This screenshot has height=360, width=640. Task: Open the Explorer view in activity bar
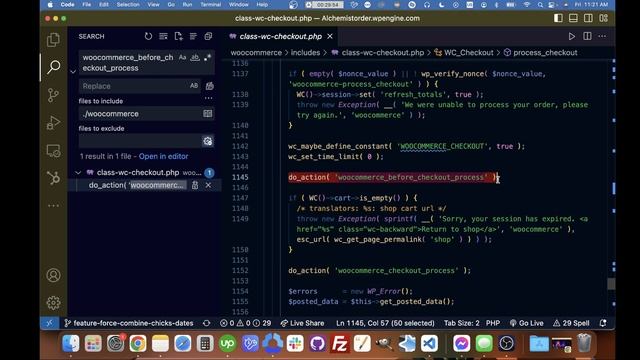pyautogui.click(x=53, y=40)
